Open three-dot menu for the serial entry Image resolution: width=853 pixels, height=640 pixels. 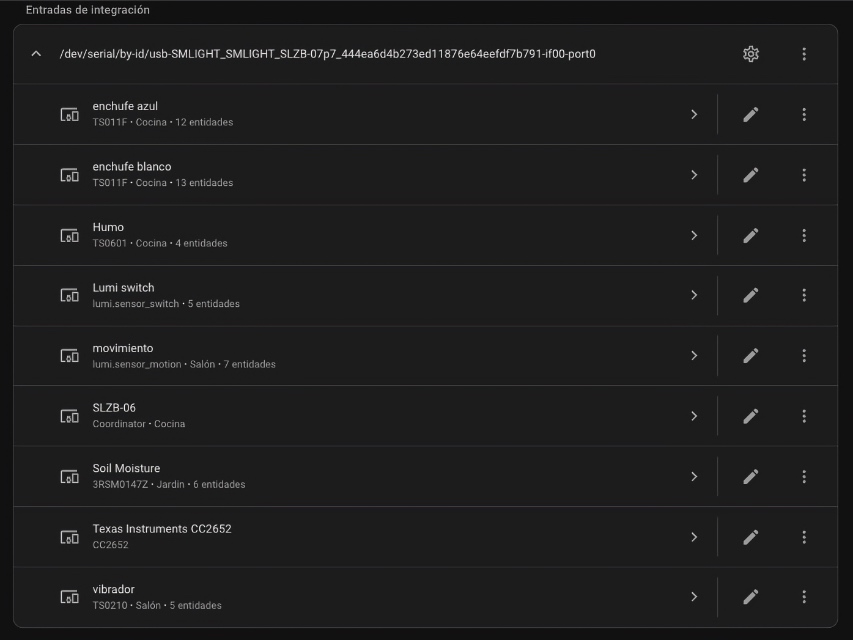coord(804,54)
